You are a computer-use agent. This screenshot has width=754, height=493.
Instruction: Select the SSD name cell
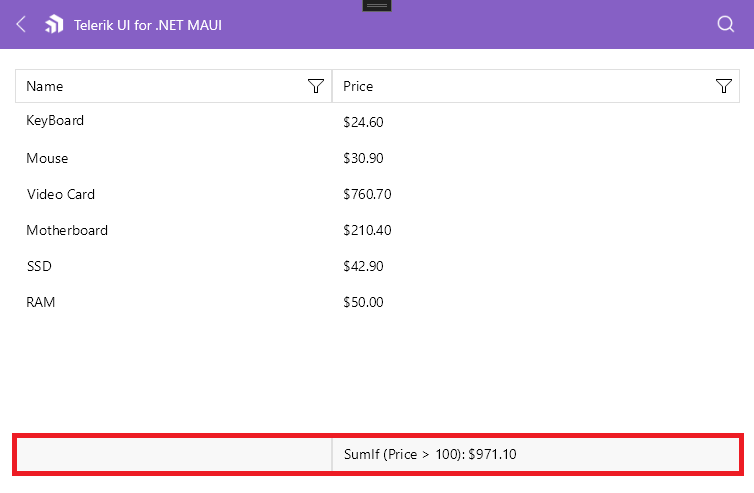point(39,266)
